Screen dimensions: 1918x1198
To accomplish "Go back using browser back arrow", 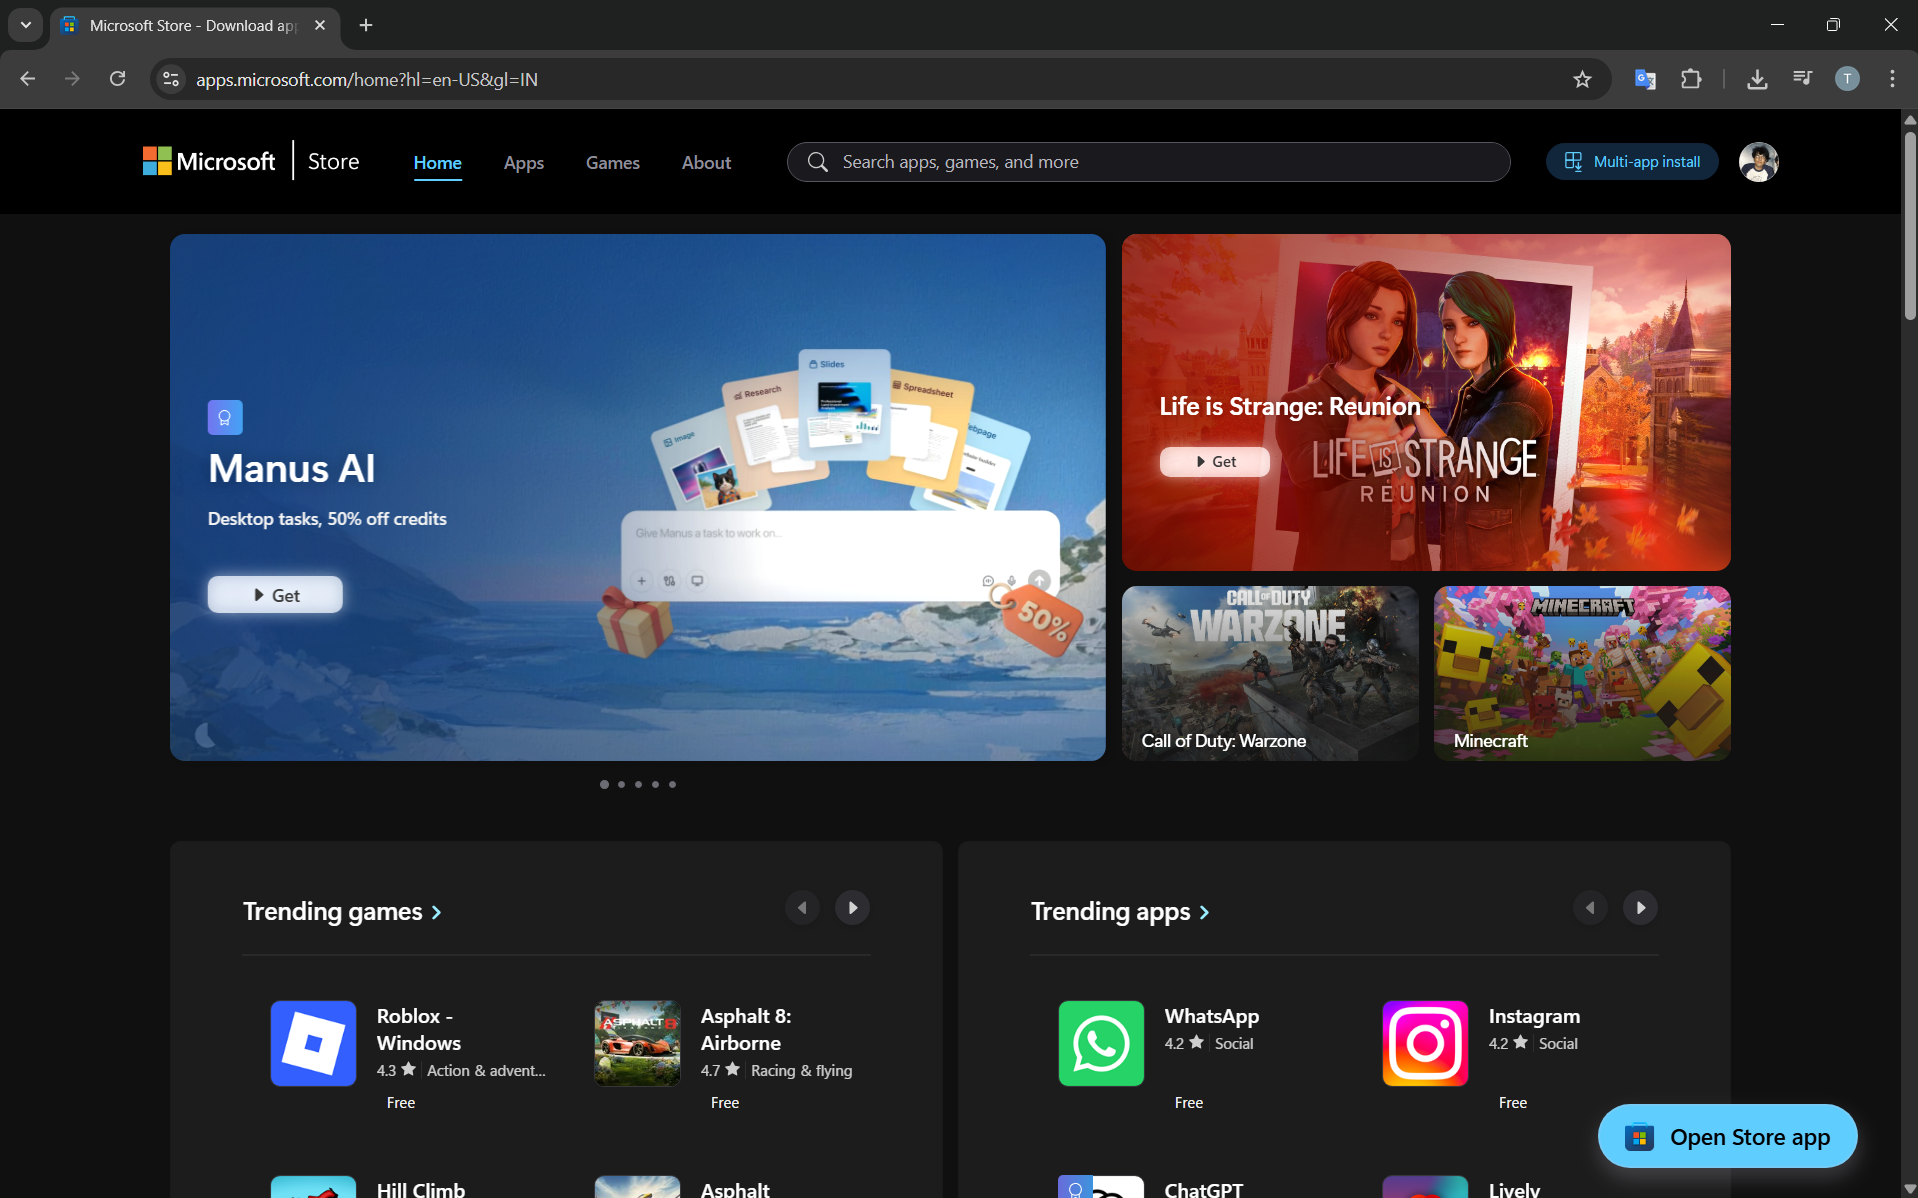I will [28, 79].
